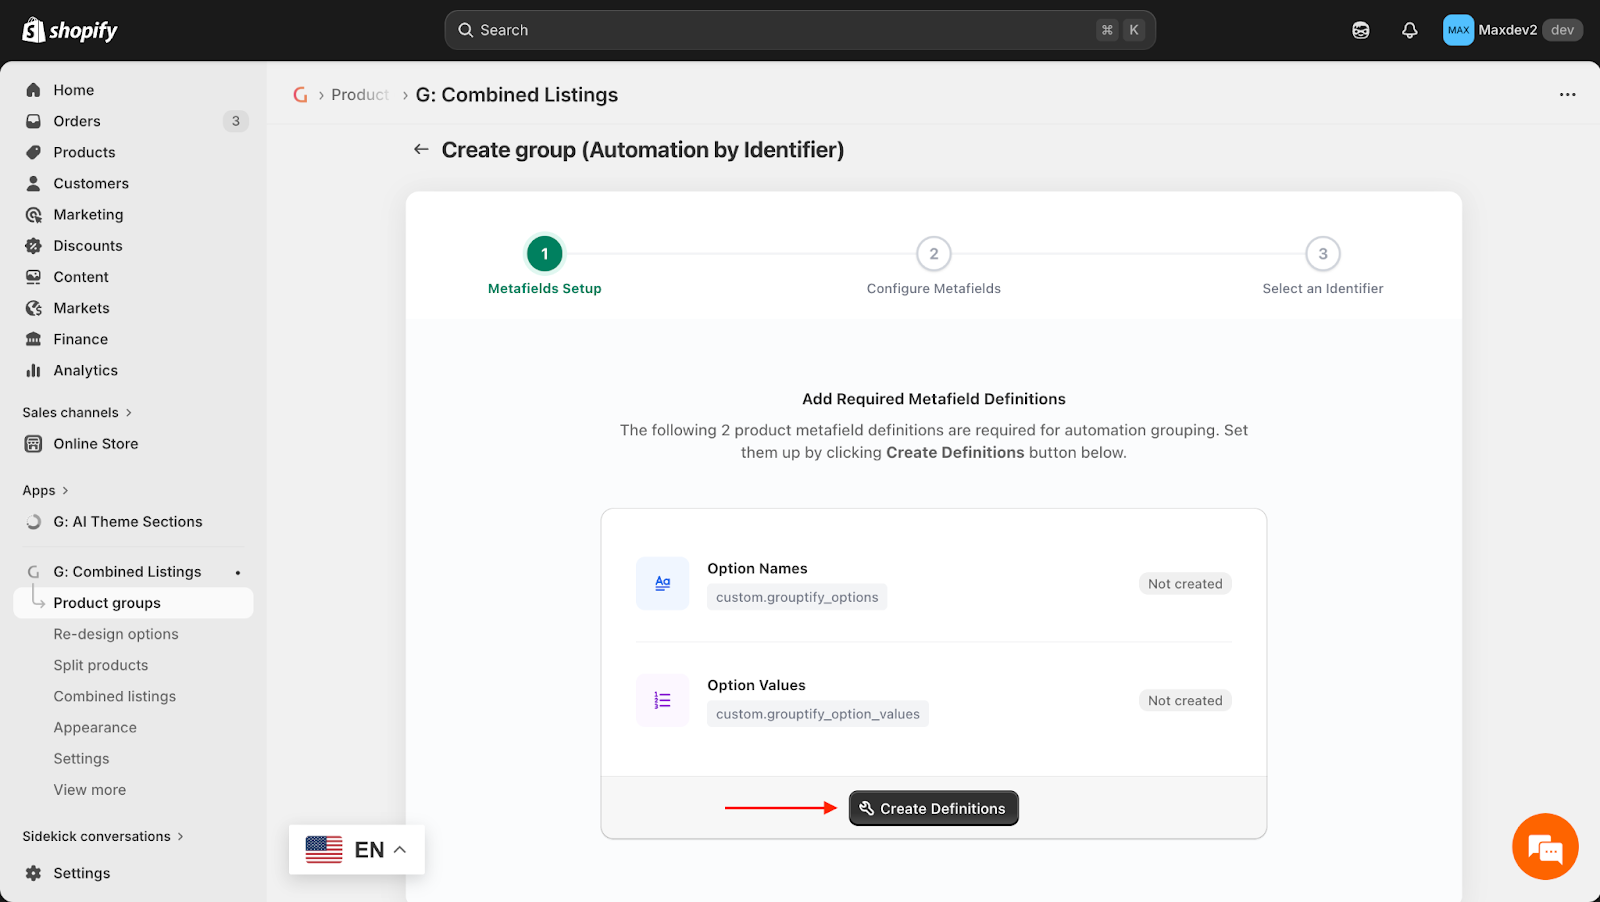1600x902 pixels.
Task: Open the Maxdev2 account menu
Action: pos(1513,30)
